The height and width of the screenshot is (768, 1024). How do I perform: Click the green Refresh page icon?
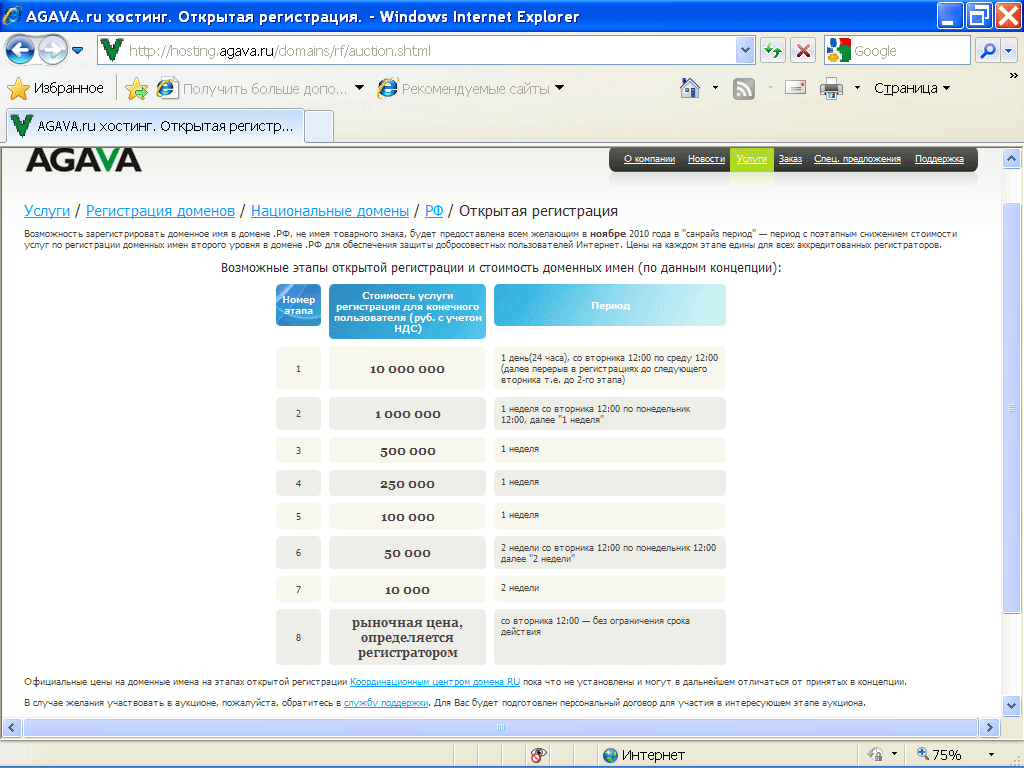point(773,50)
